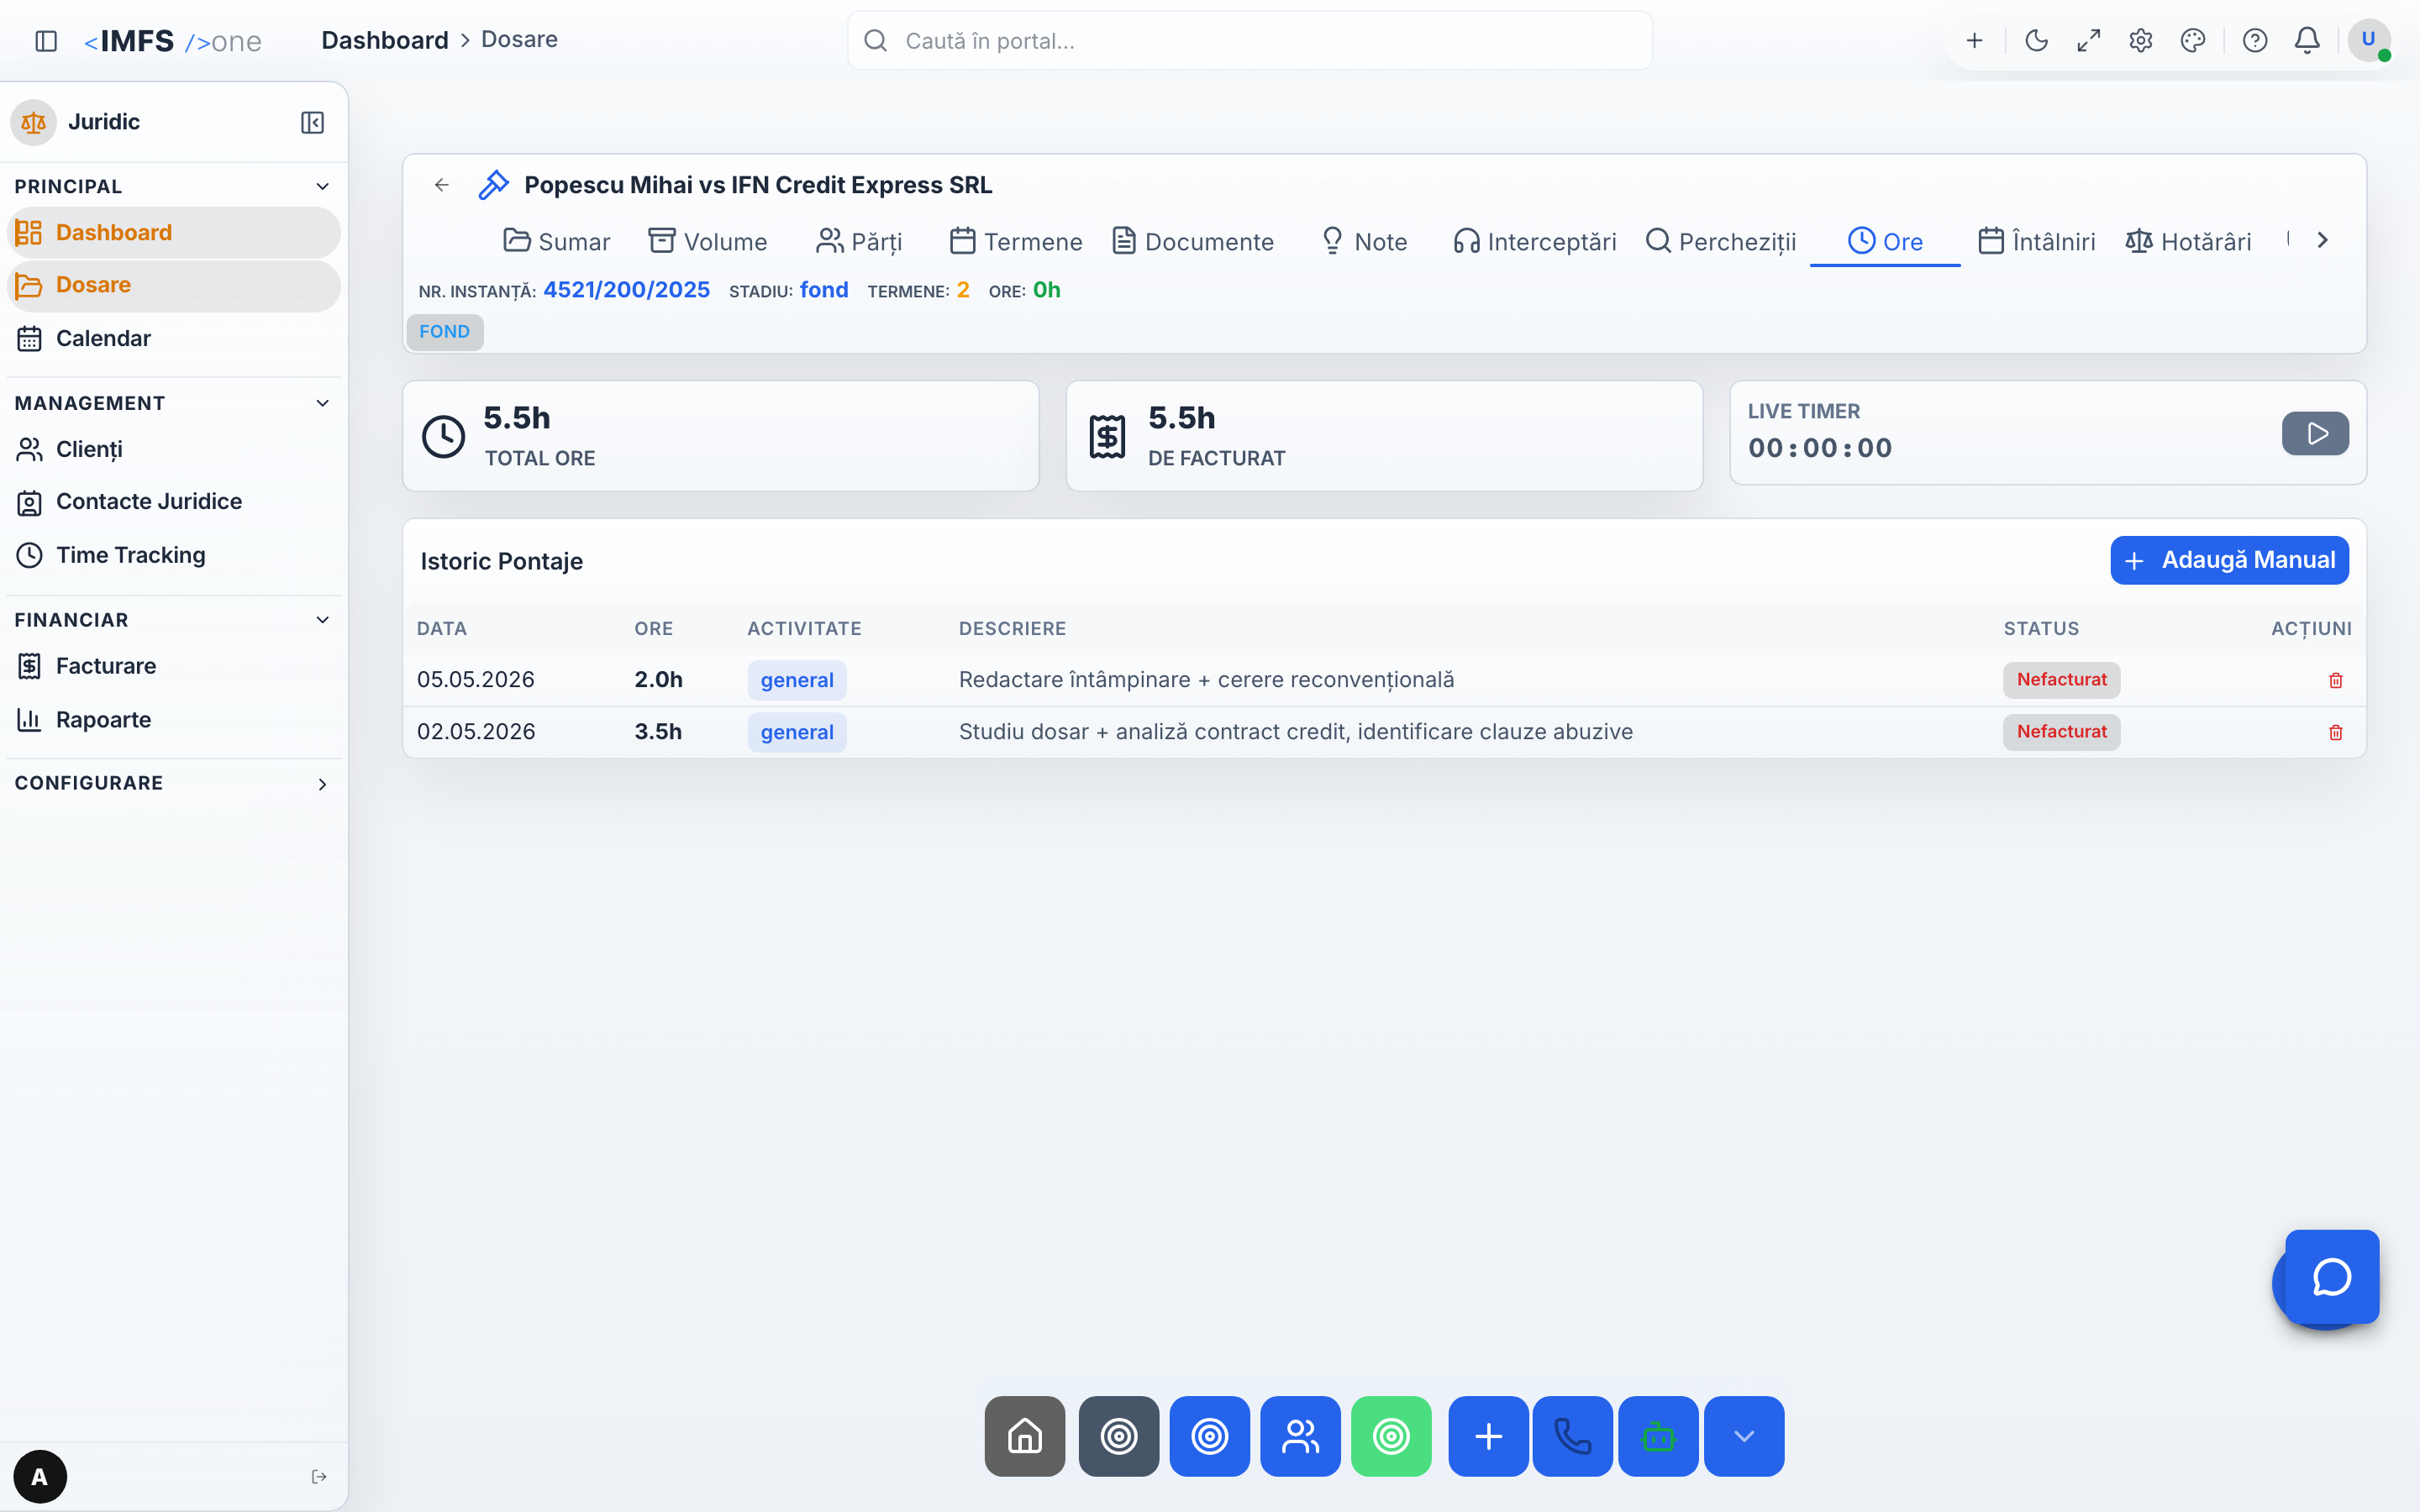The image size is (2420, 1512).
Task: Open help question mark icon
Action: click(2255, 41)
